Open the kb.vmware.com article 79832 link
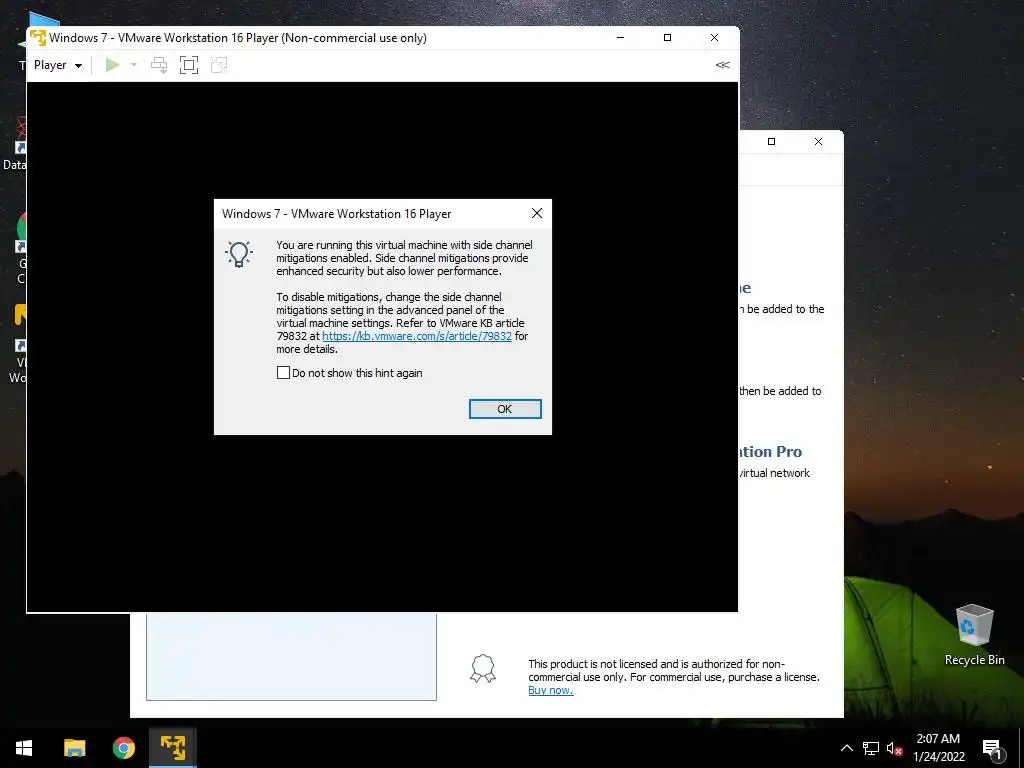Screen dimensions: 1024x768 pyautogui.click(x=417, y=336)
